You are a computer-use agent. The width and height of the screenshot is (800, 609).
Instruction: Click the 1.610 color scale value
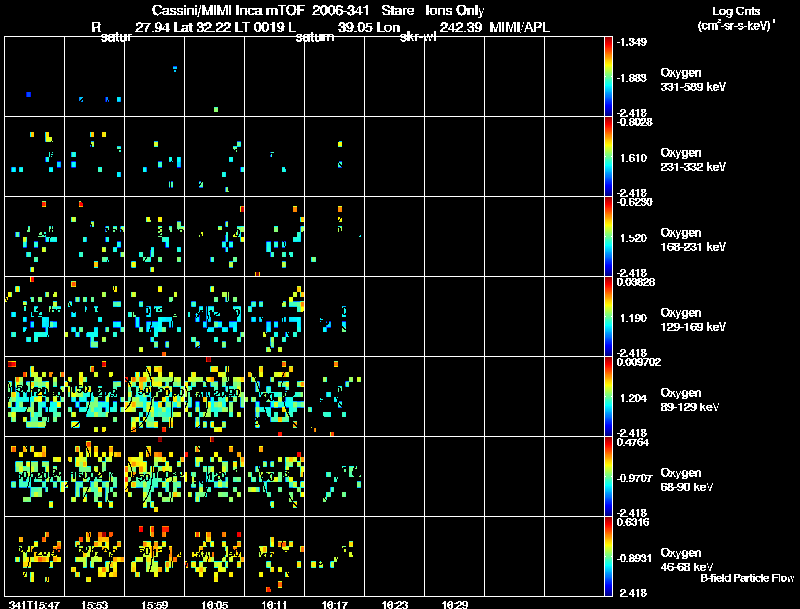click(x=633, y=158)
